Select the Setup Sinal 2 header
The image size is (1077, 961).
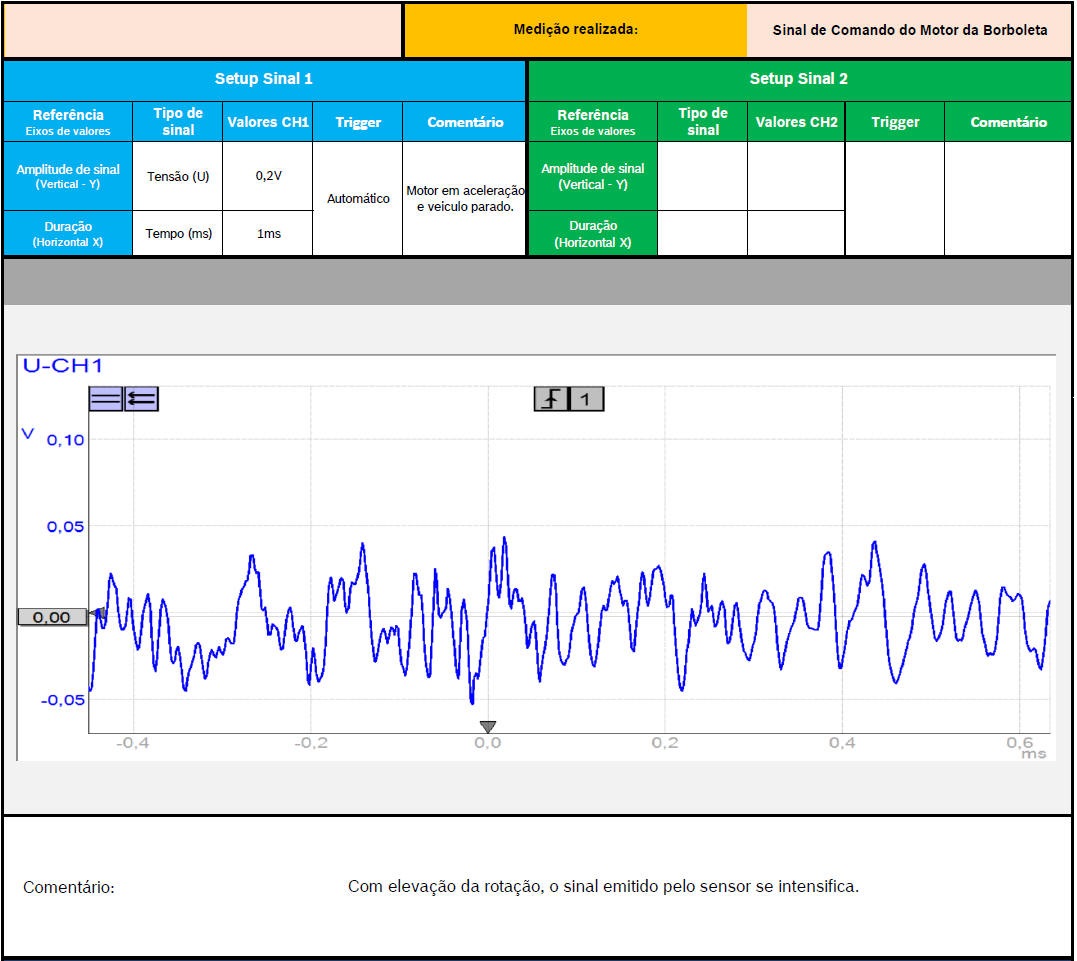tap(798, 79)
